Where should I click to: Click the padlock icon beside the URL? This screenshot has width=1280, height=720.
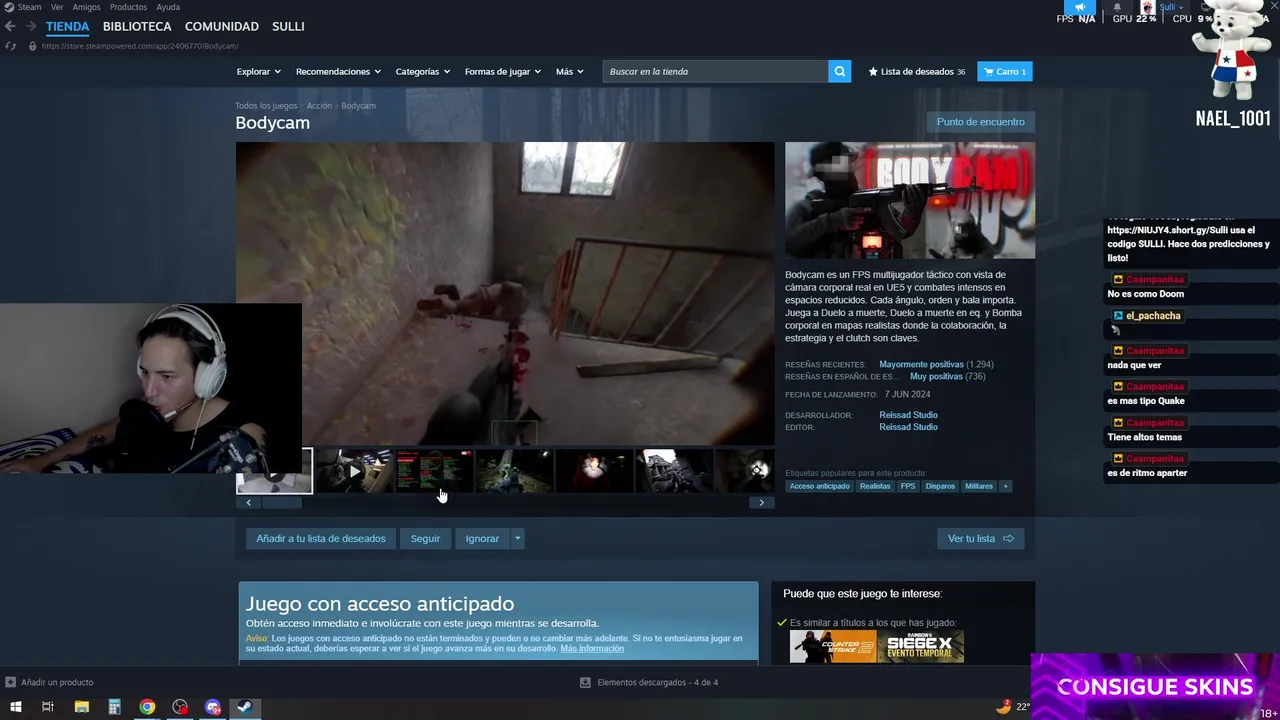[x=32, y=46]
